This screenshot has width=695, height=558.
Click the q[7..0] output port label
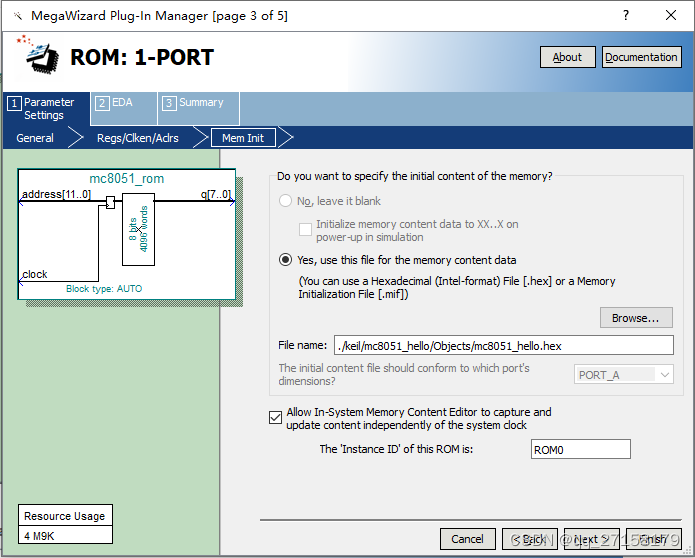click(216, 194)
